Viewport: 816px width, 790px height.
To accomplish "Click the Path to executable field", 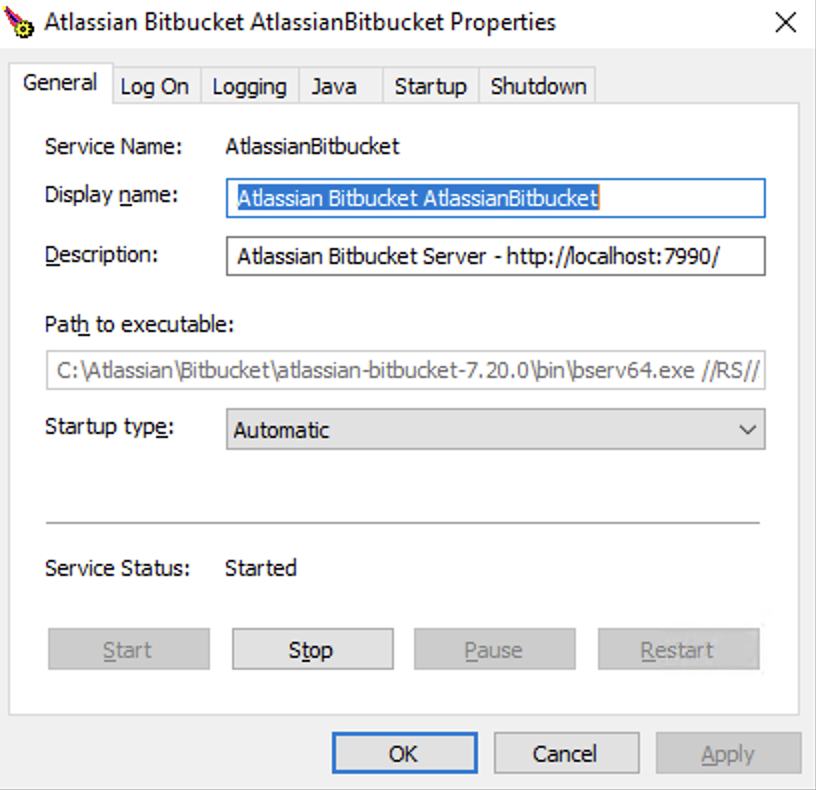I will [405, 370].
